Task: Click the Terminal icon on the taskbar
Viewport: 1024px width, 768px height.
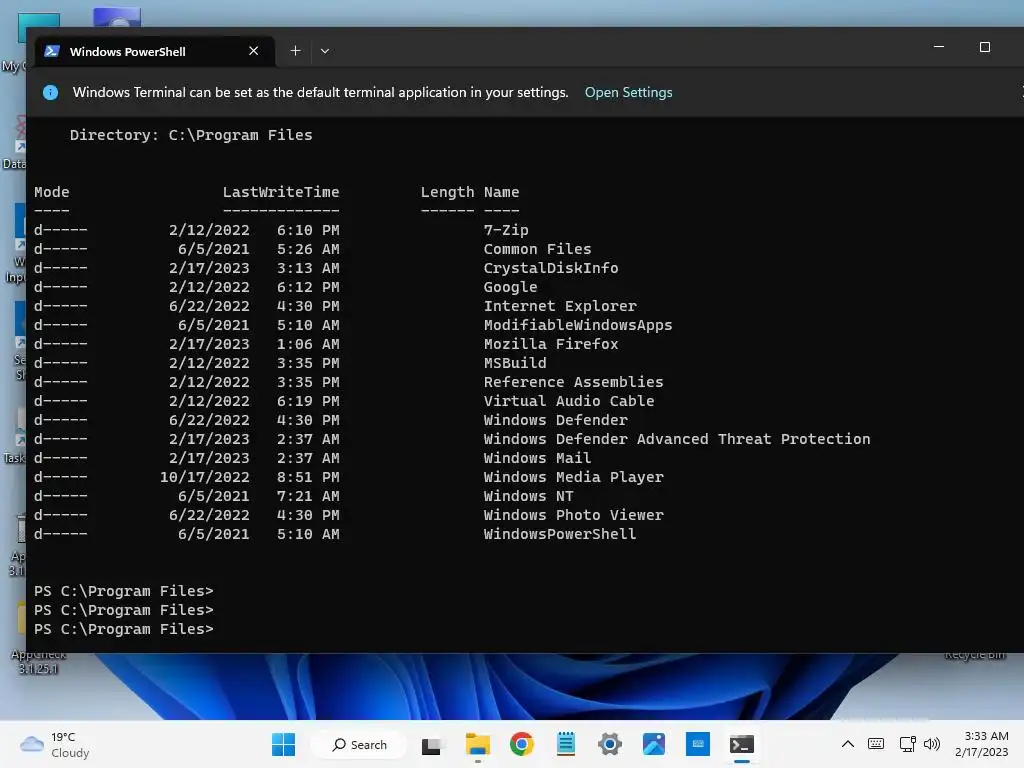Action: [741, 744]
